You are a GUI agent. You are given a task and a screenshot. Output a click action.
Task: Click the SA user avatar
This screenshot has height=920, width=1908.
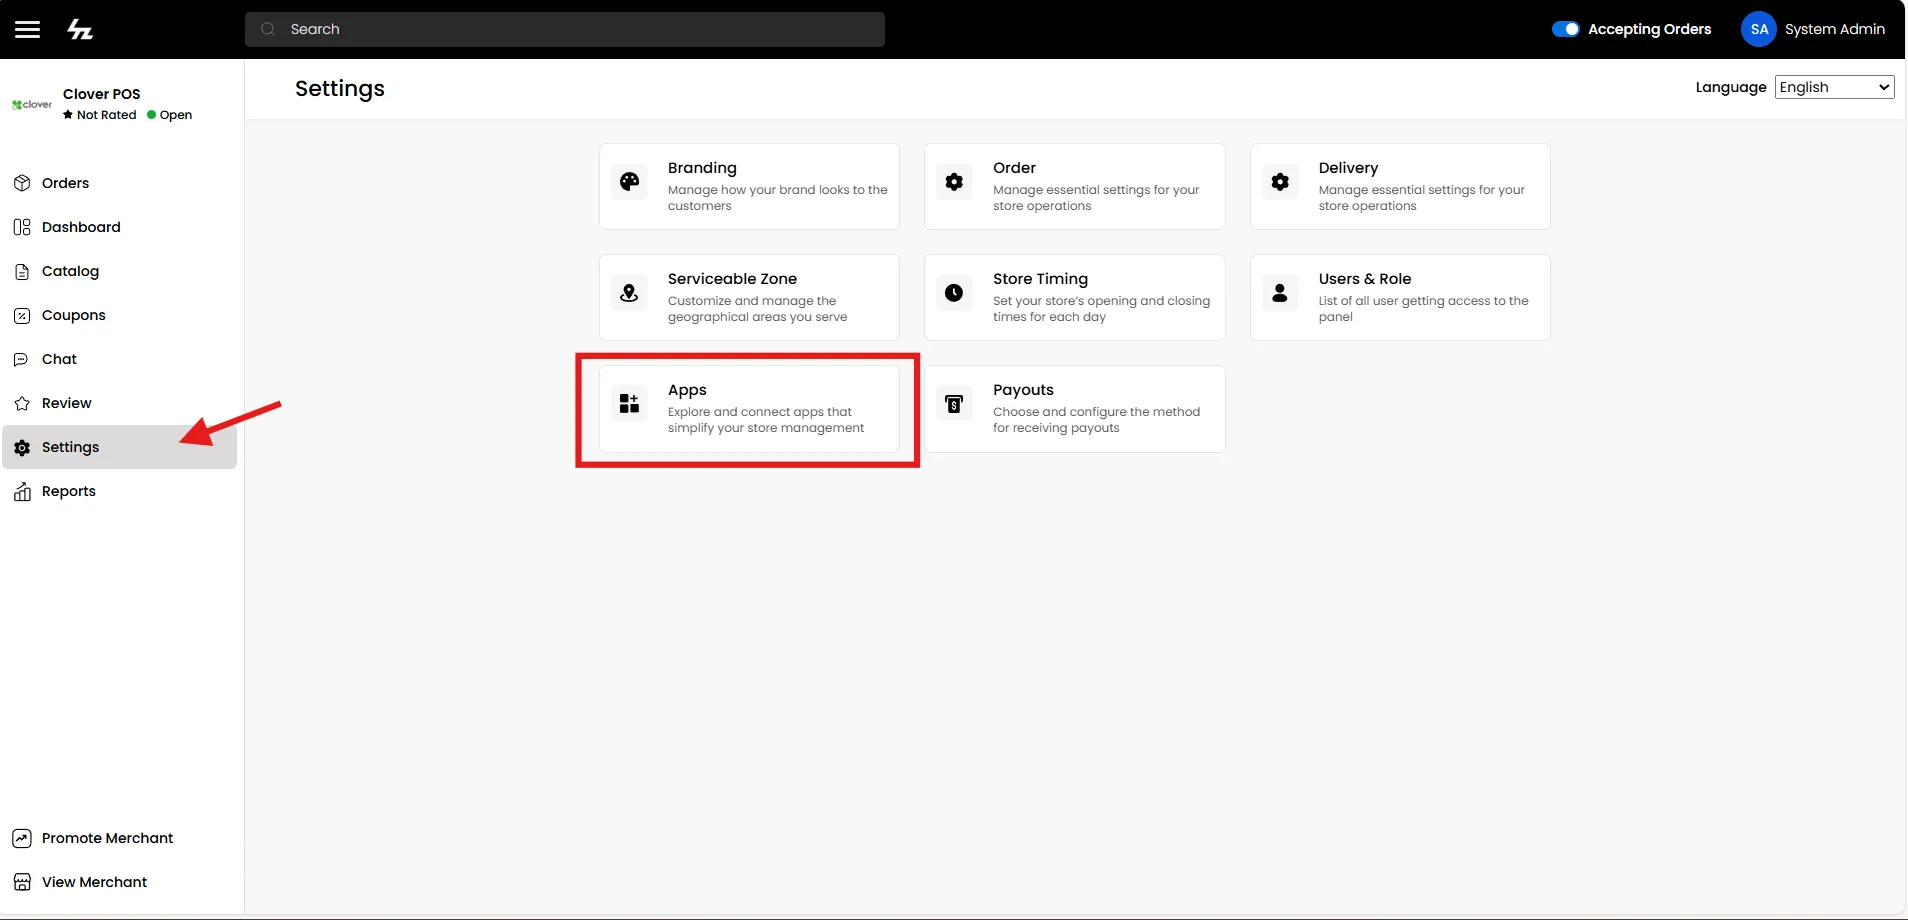1759,29
